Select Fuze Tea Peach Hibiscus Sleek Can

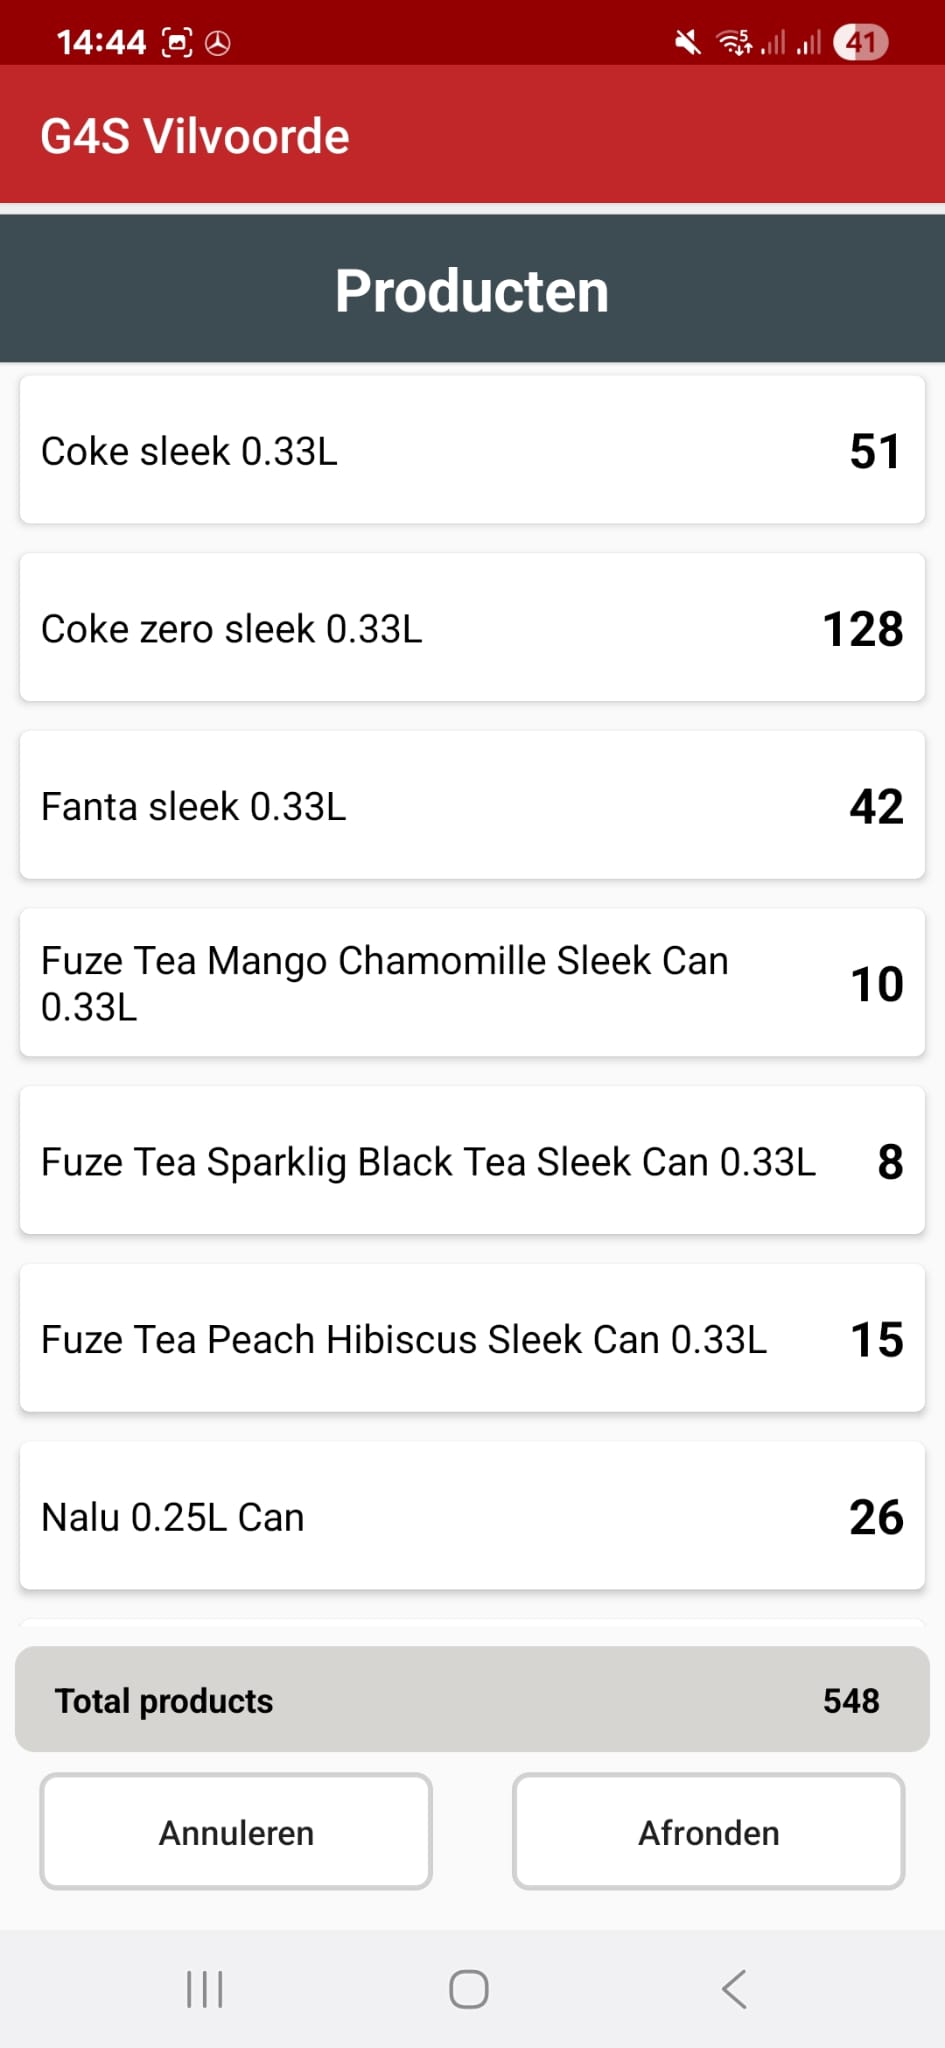[472, 1339]
